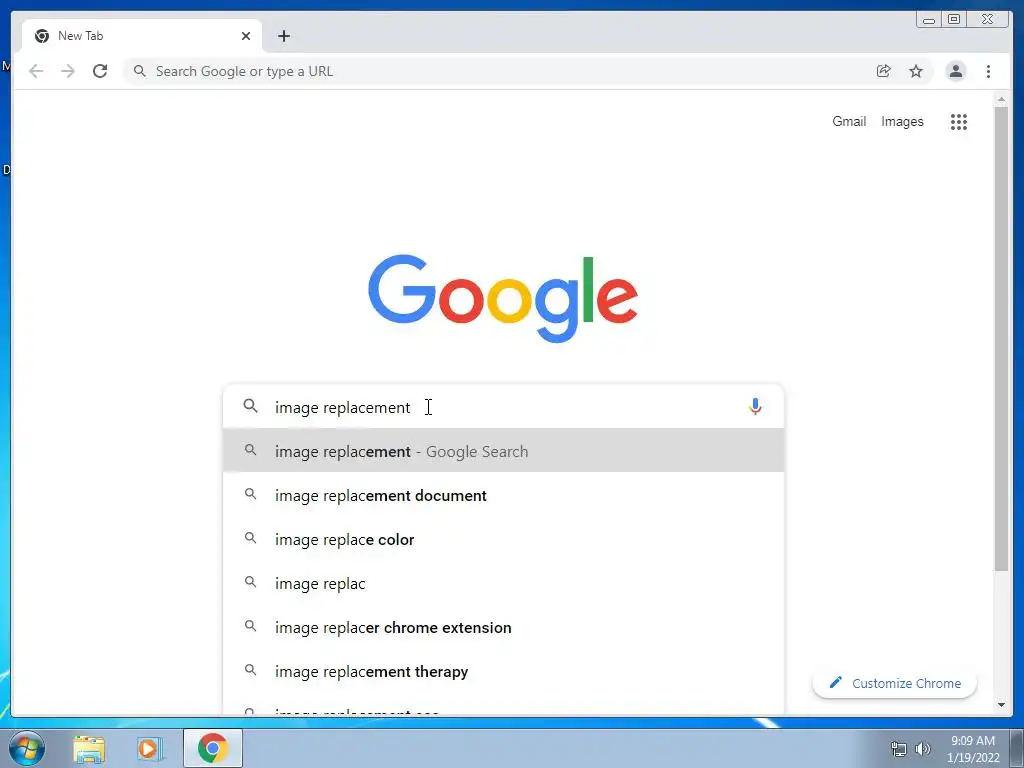The image size is (1024, 768).
Task: Choose suggestion "image replacement therapy"
Action: 503,671
